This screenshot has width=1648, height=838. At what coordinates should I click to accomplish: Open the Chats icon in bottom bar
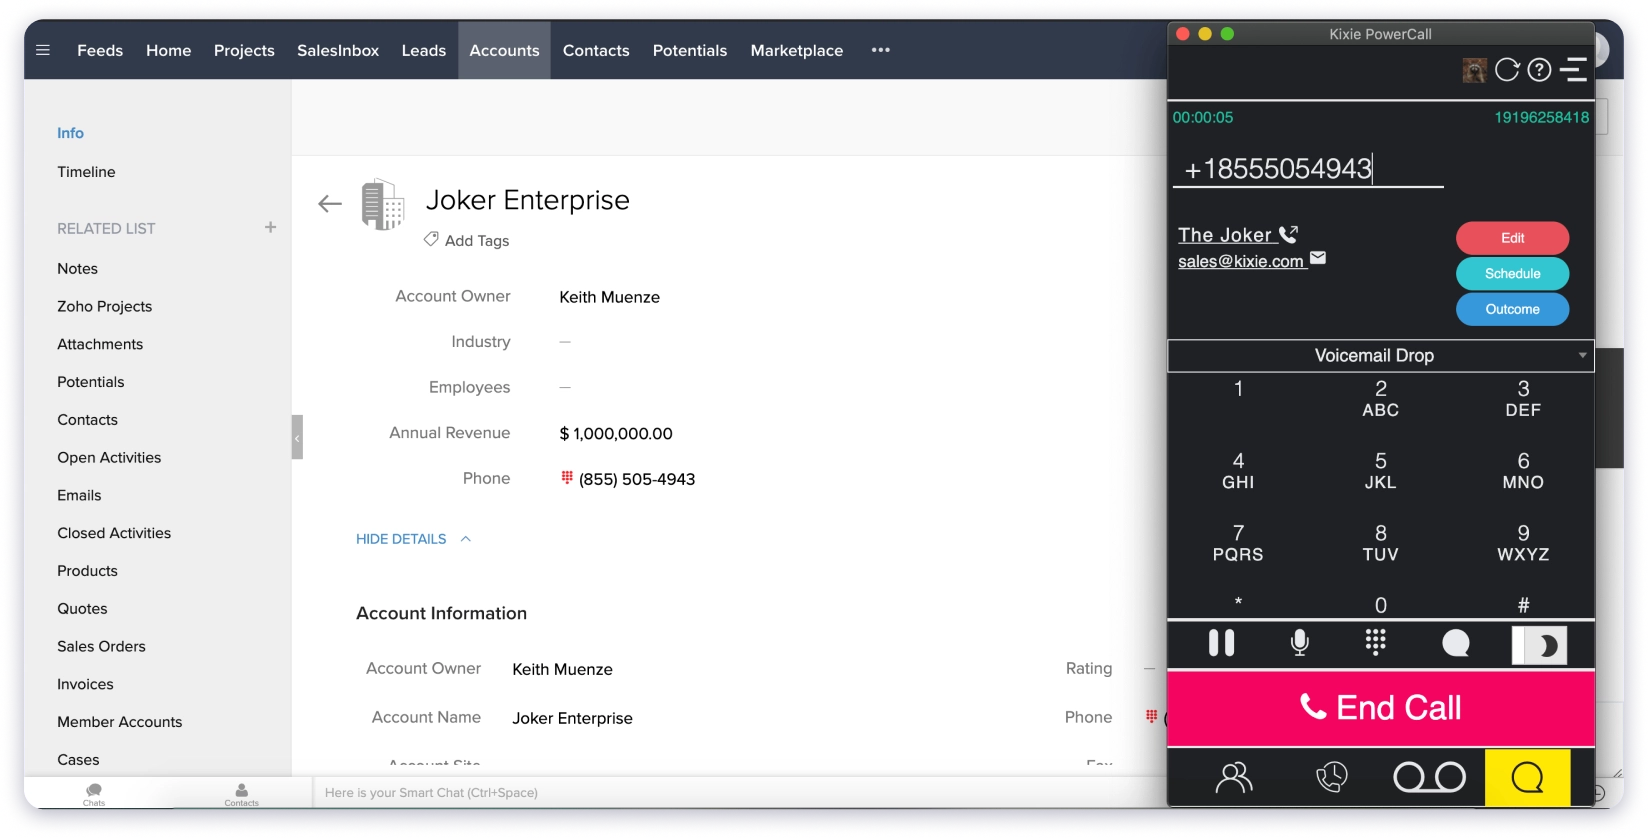[94, 794]
